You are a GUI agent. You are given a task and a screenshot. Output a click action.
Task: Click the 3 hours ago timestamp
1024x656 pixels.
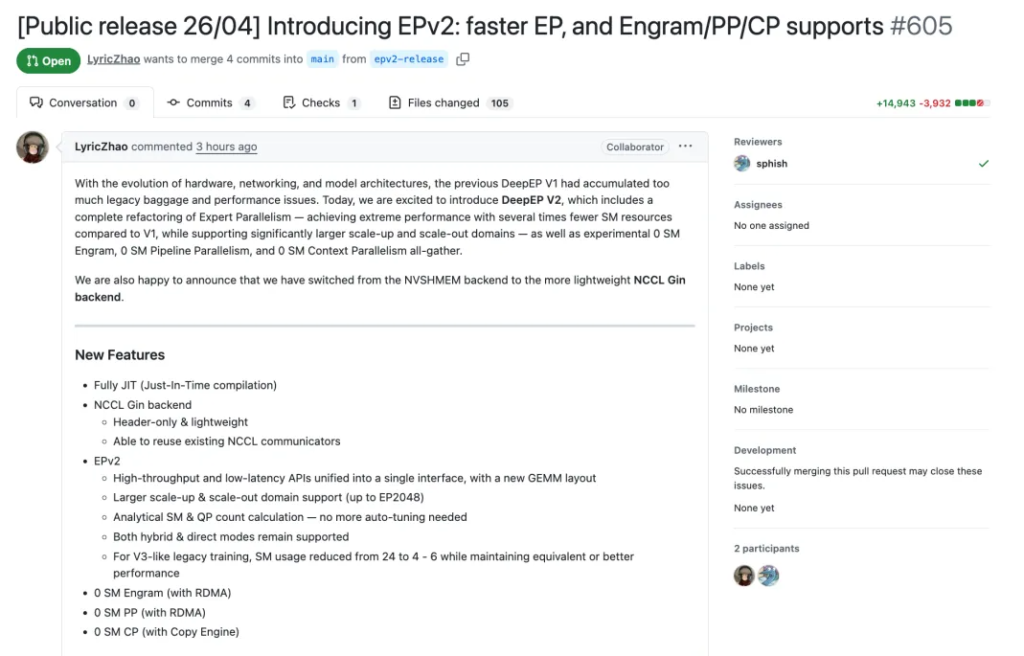[x=226, y=147]
